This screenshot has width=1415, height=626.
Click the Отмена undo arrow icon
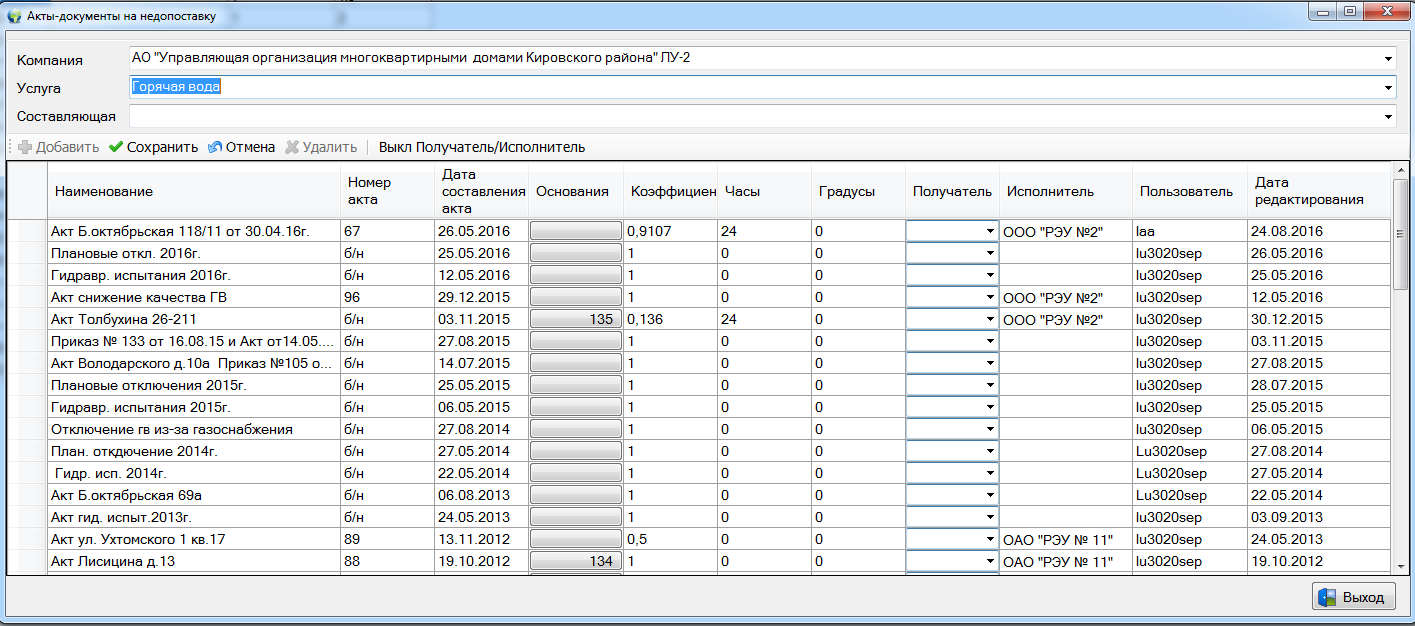pyautogui.click(x=215, y=147)
